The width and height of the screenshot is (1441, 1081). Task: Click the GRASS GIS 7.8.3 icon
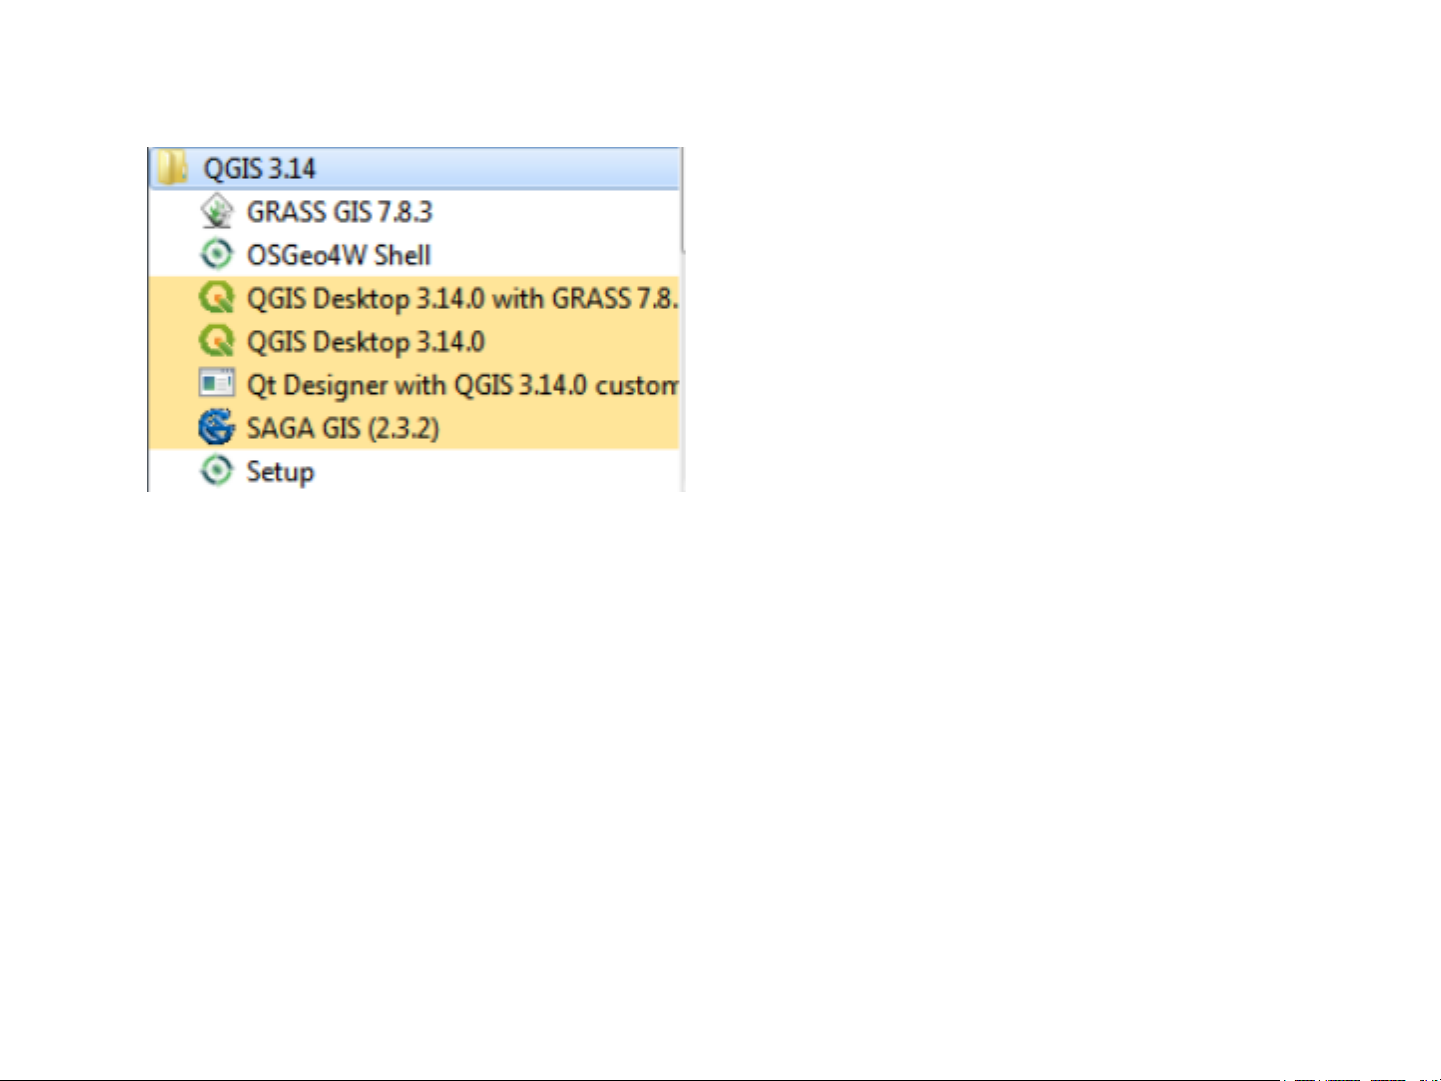[216, 212]
